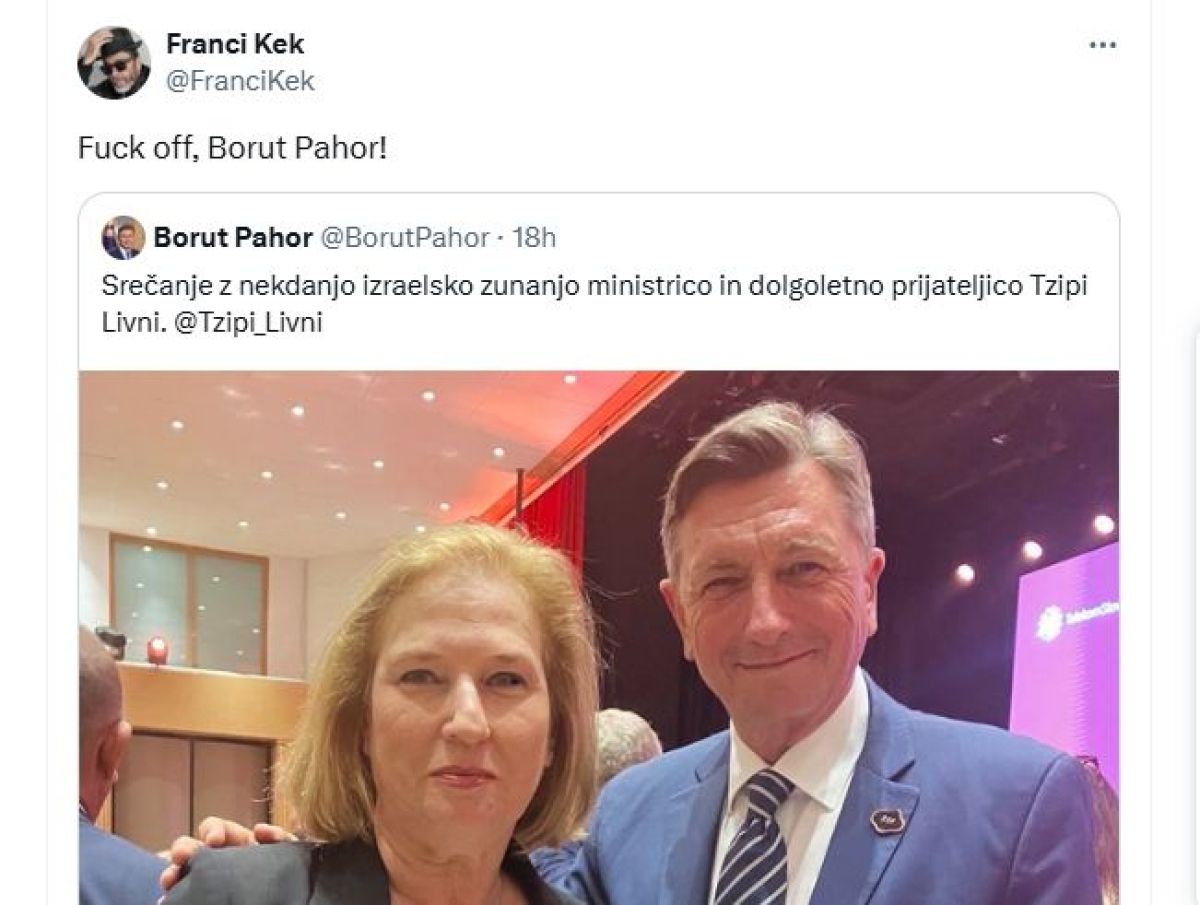Viewport: 1200px width, 905px height.
Task: Click the quoted tweet text starting with Srečanje
Action: [594, 305]
